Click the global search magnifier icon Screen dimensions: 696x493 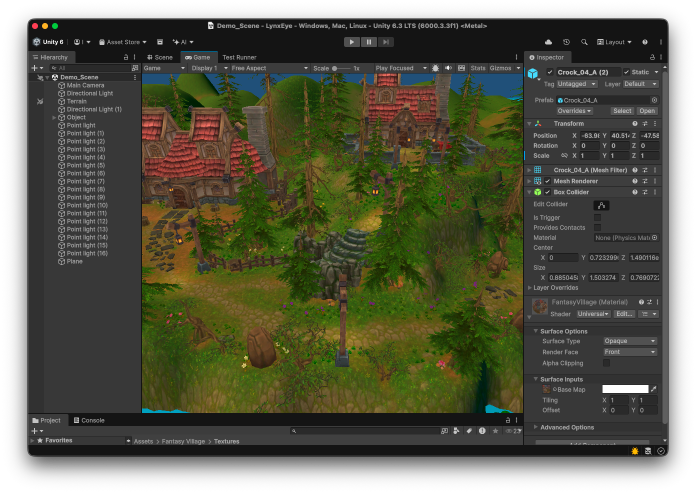[x=584, y=42]
